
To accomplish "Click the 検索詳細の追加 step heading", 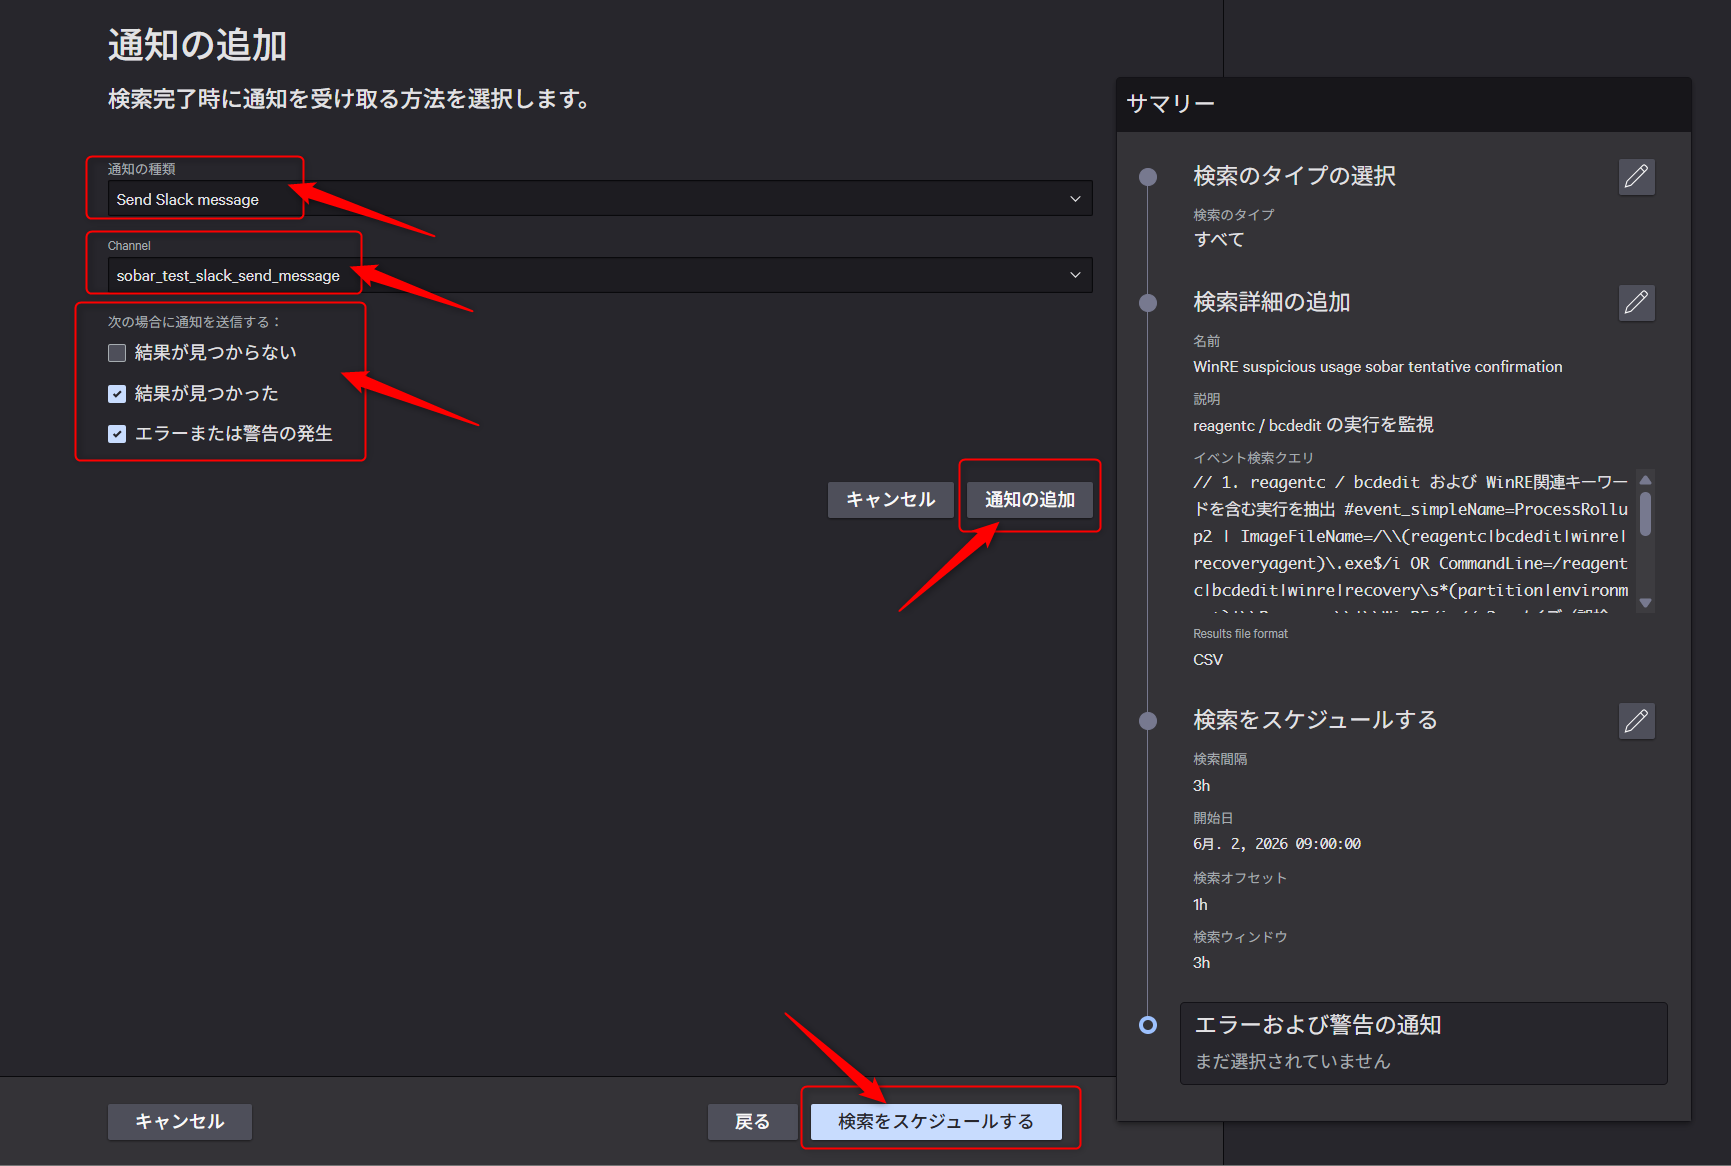I will tap(1271, 302).
